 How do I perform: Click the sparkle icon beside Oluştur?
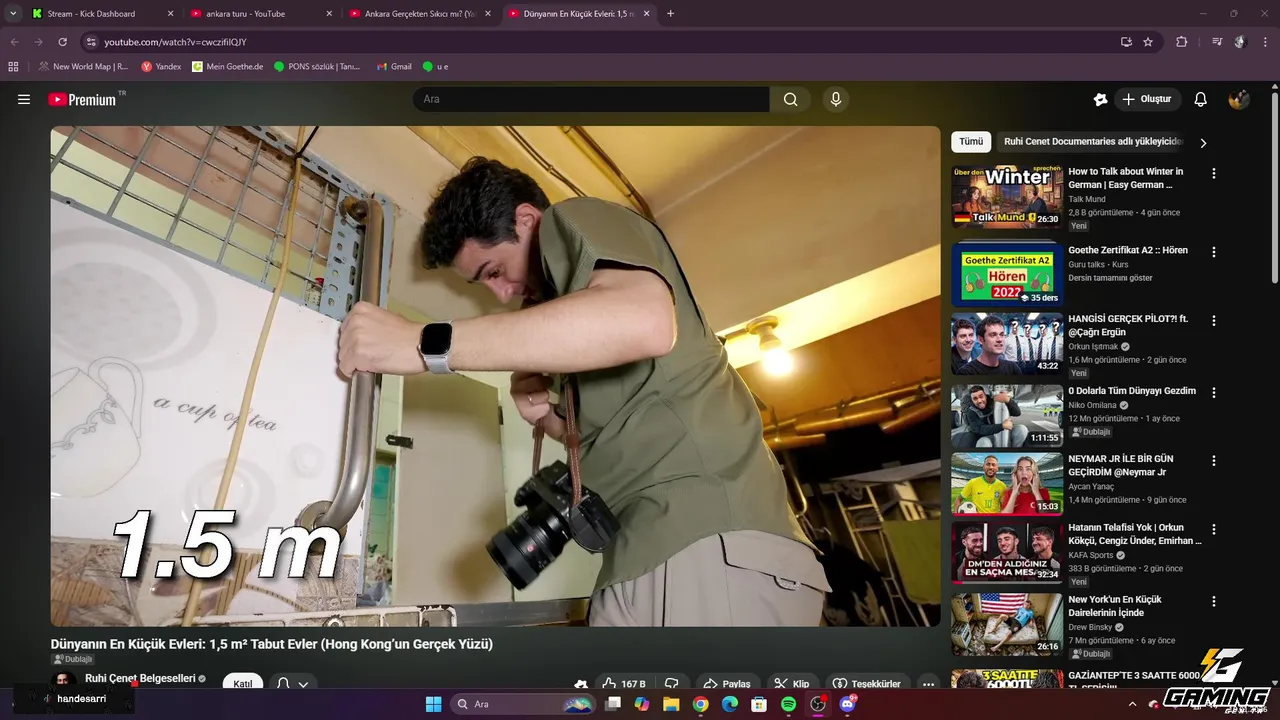coord(1100,99)
